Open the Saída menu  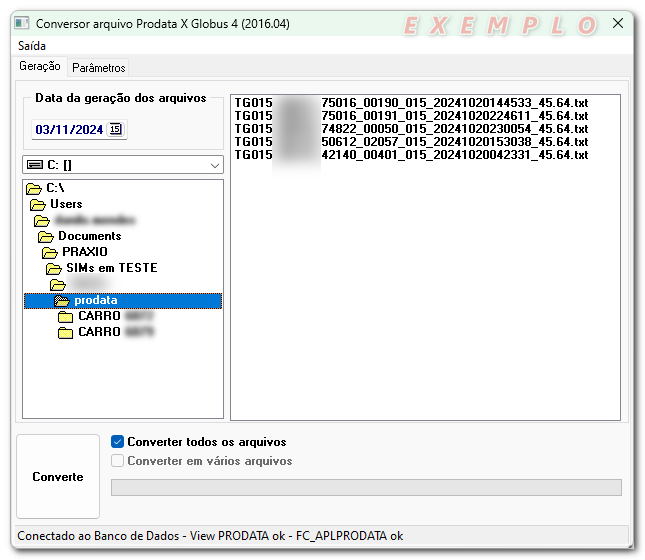32,46
